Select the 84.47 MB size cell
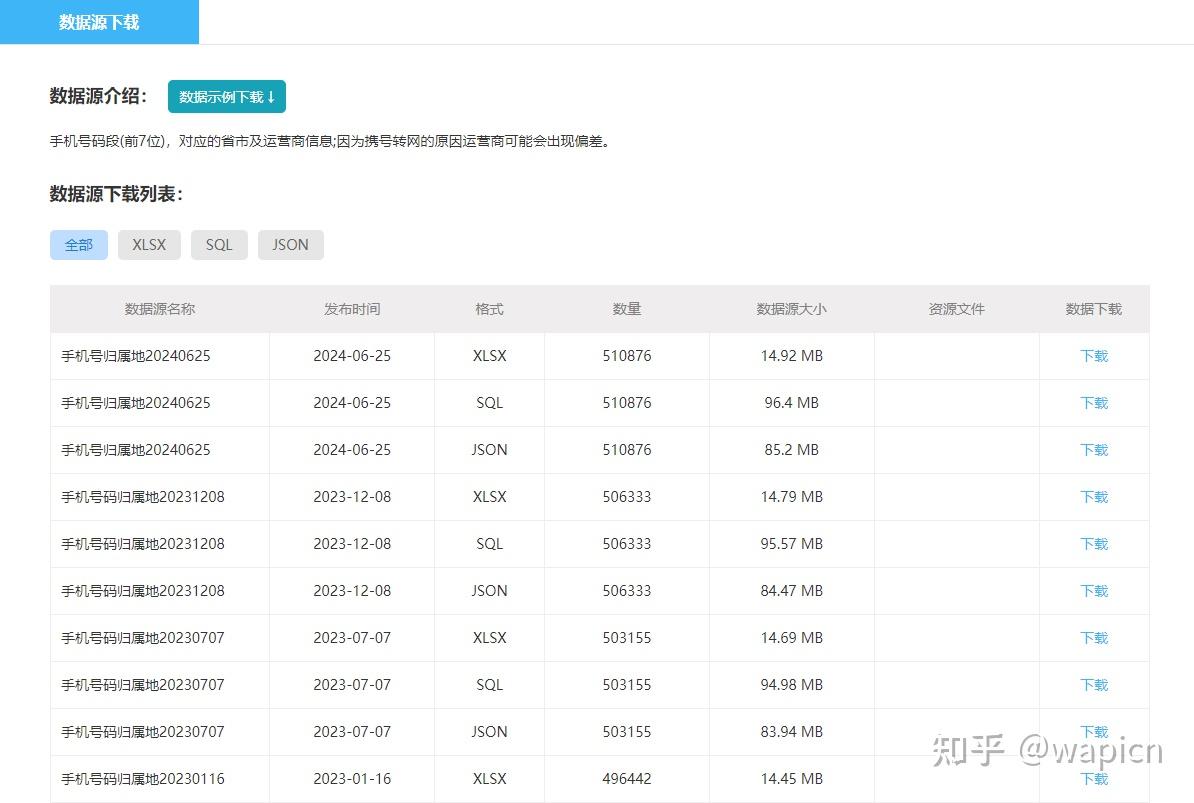Viewport: 1194px width, 803px height. [792, 591]
